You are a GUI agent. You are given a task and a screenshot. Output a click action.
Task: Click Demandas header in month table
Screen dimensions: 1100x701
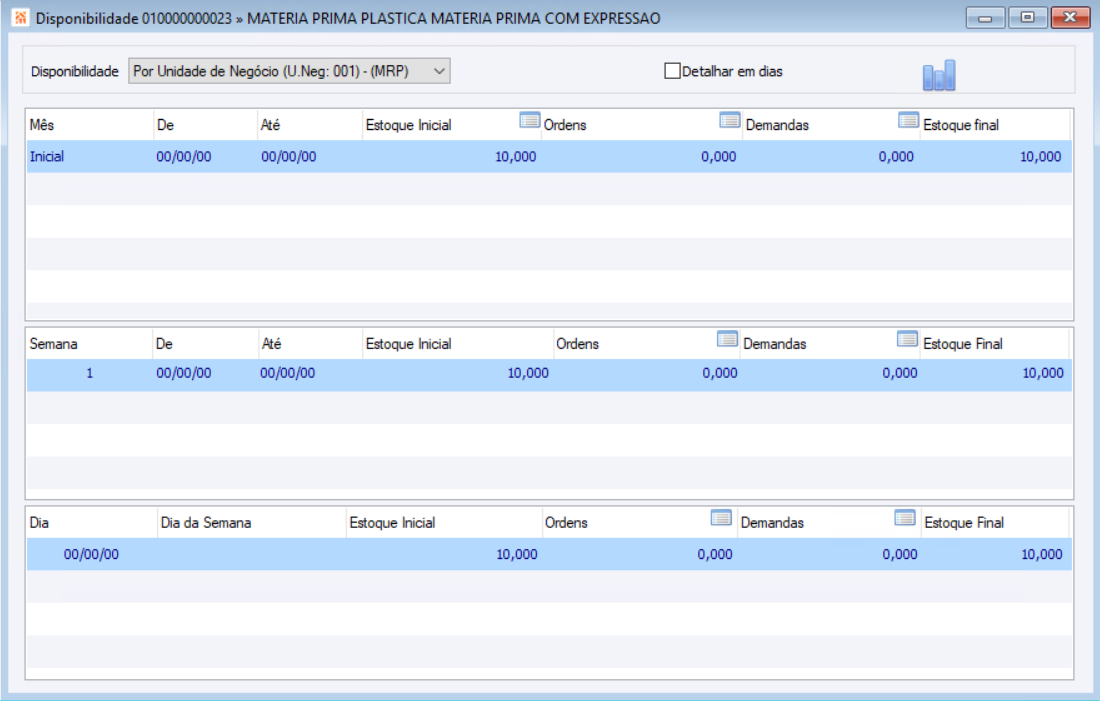pyautogui.click(x=777, y=125)
